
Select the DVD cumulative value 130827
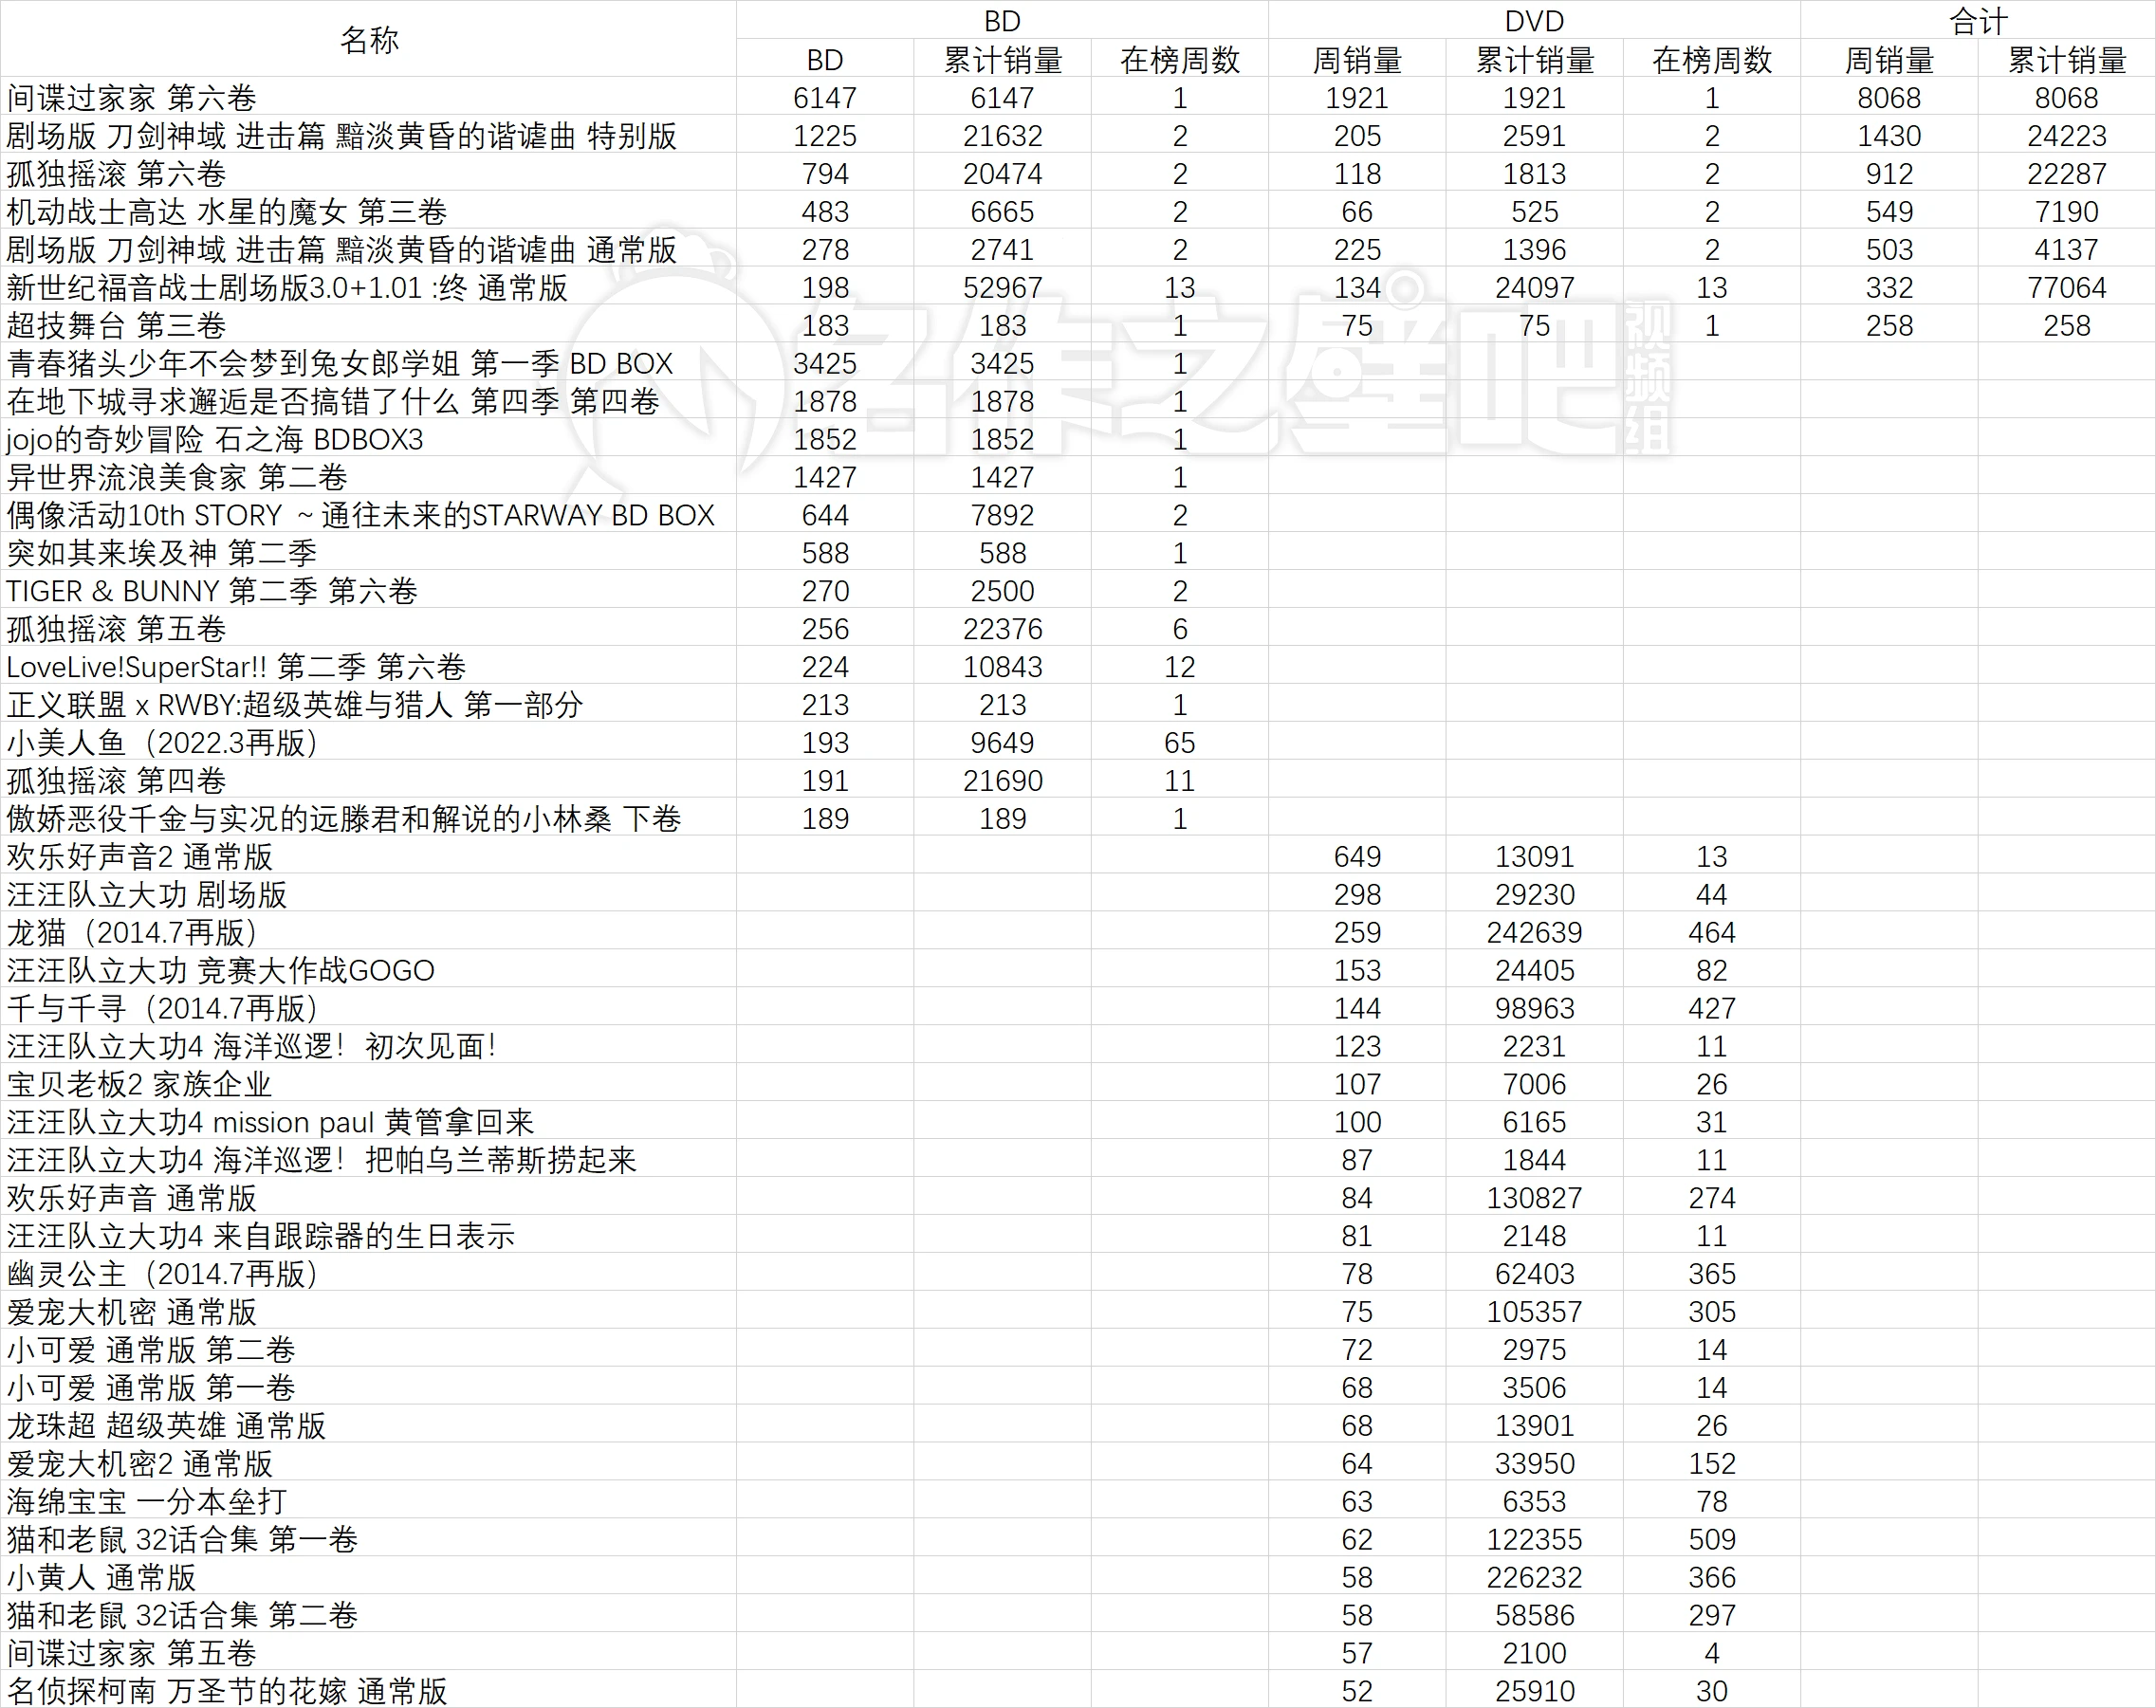(x=1534, y=1200)
